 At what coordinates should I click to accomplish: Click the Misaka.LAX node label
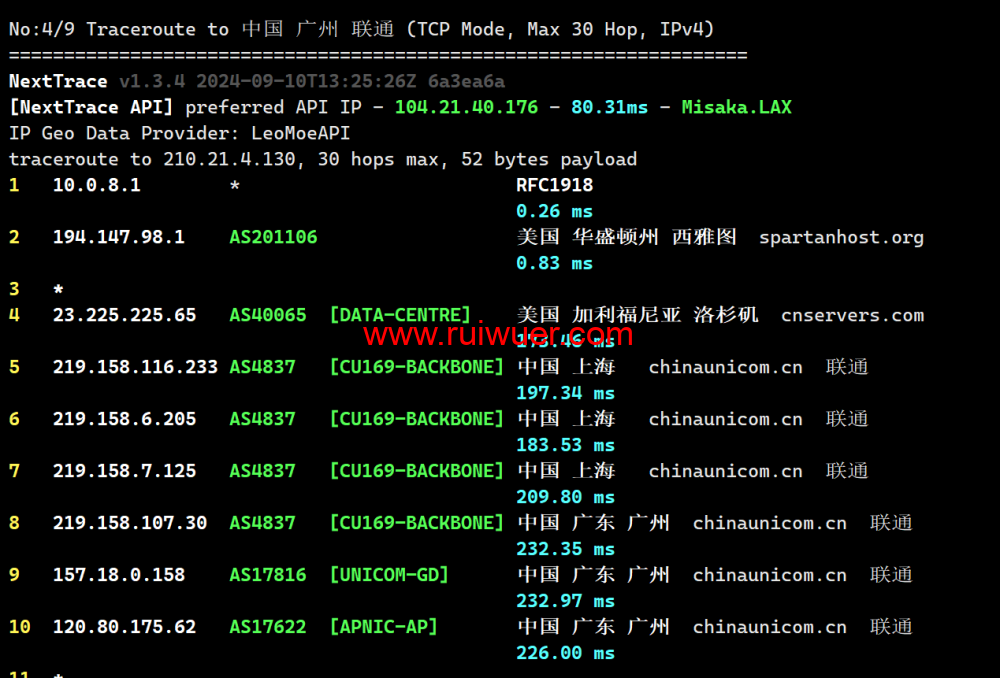click(736, 107)
